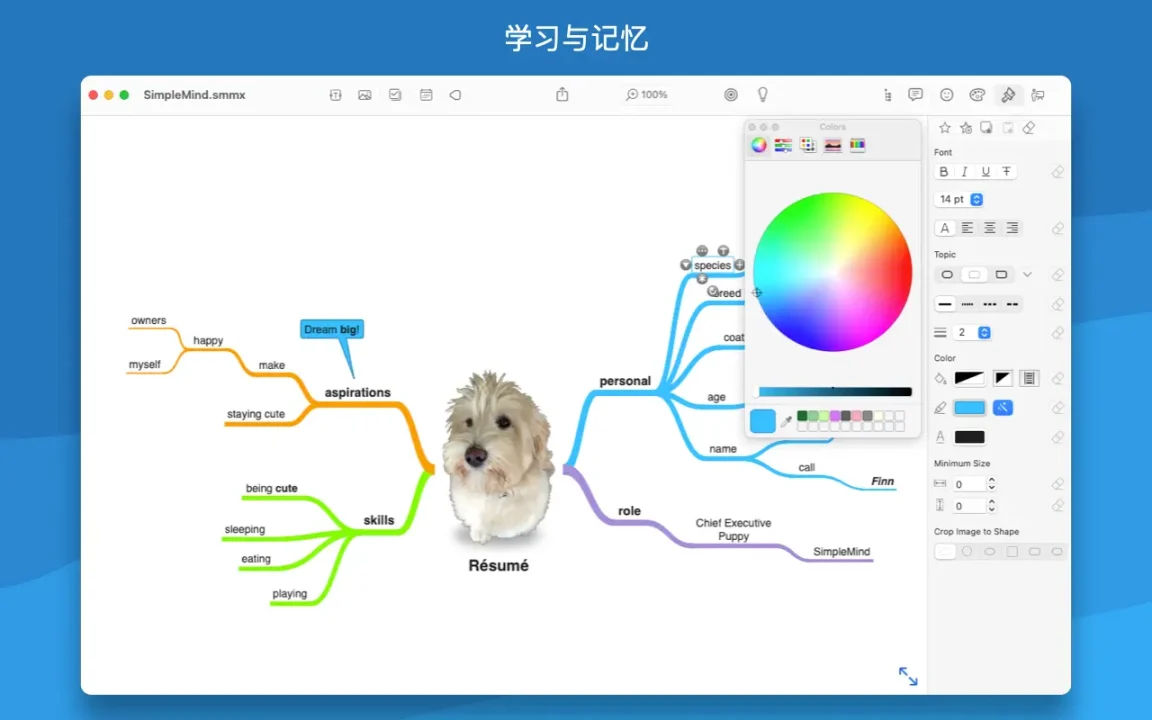Click the eyedropper in Colors panel
This screenshot has height=720, width=1152.
coord(786,422)
